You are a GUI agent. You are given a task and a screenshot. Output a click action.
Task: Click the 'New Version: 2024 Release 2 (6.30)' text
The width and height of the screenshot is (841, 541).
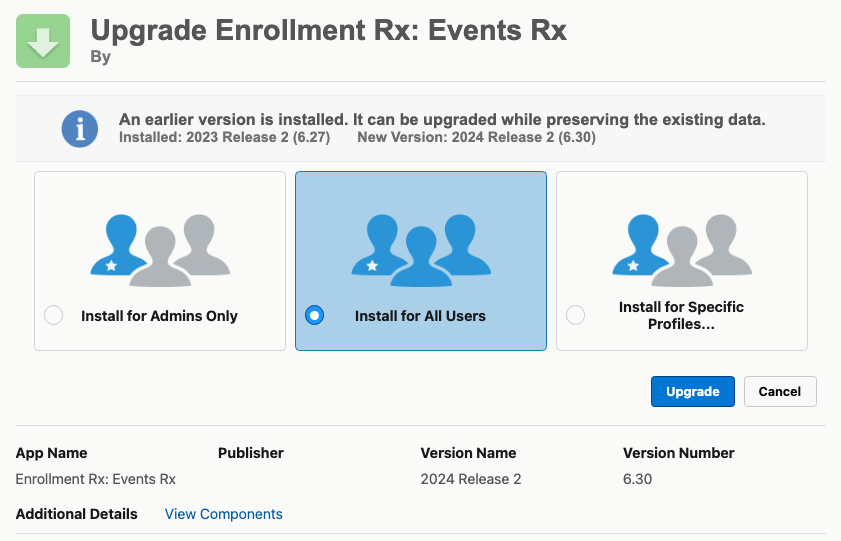[476, 138]
